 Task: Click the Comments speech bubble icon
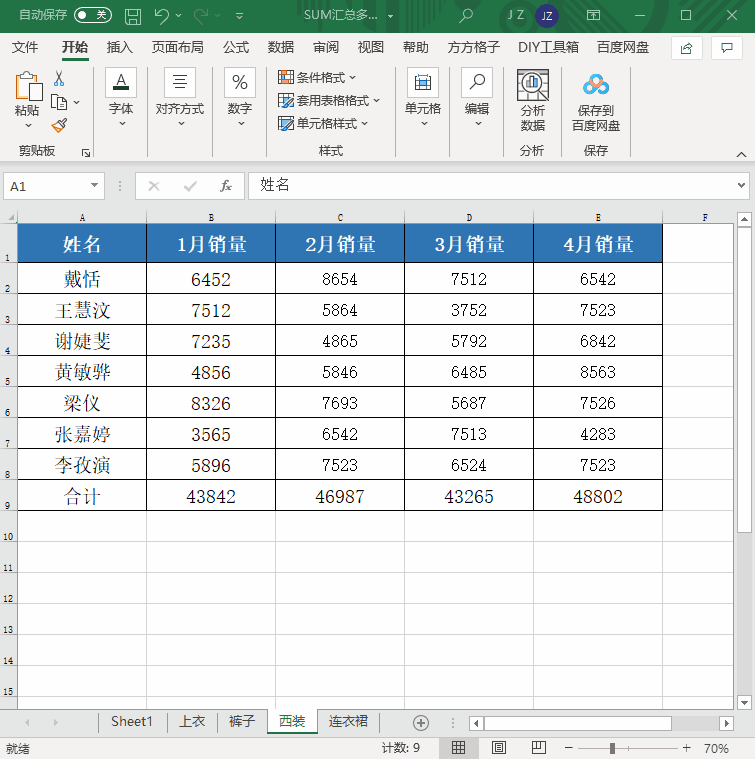click(727, 48)
